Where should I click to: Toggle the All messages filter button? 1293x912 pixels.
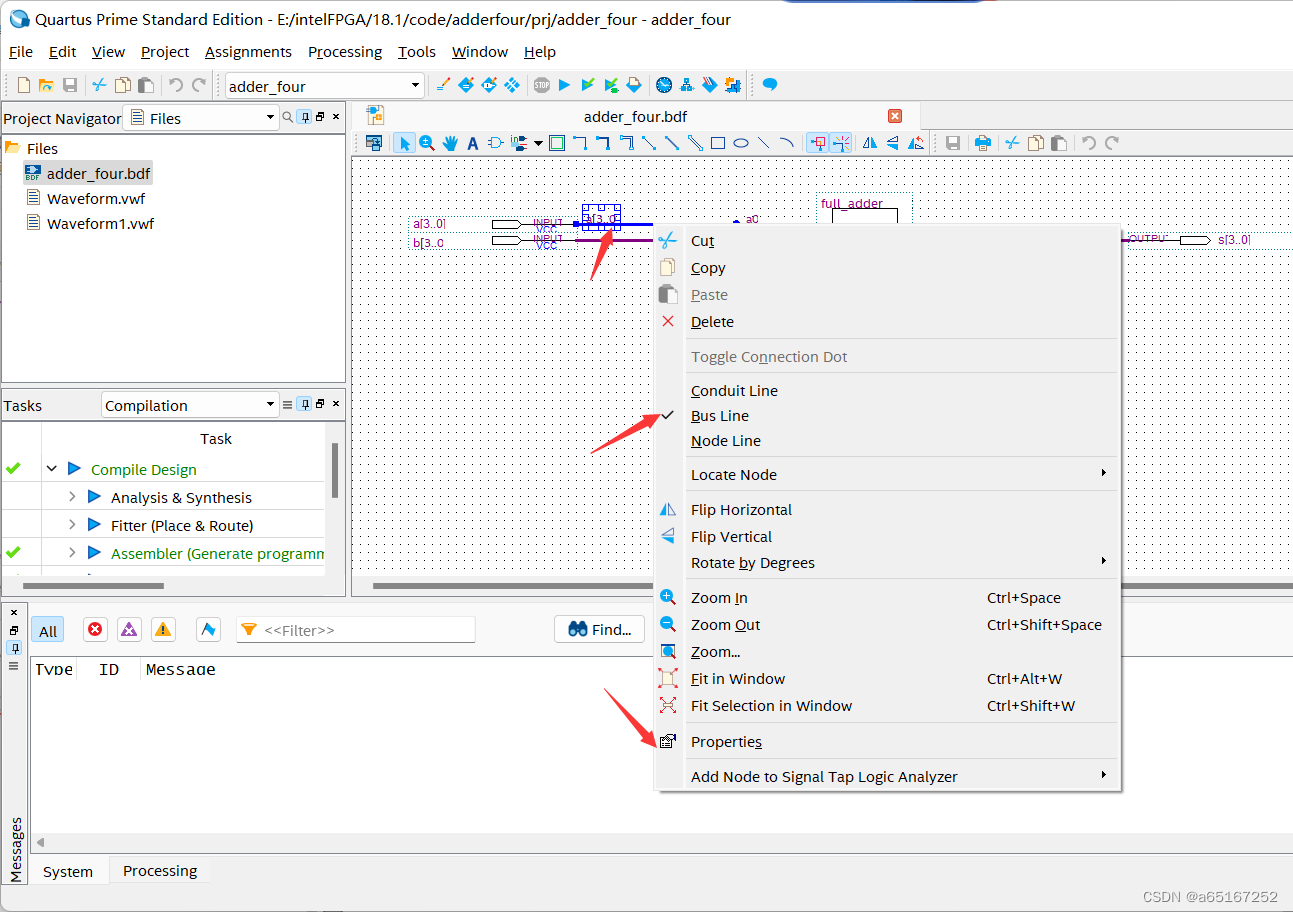click(x=48, y=630)
